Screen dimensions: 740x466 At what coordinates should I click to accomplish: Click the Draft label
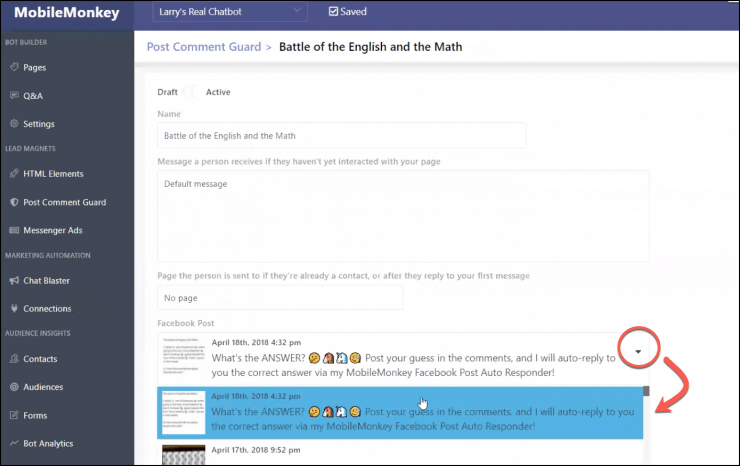click(168, 92)
